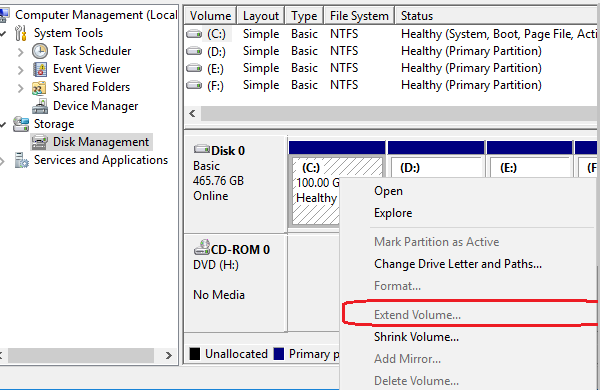Select Shared Folders in the tree

click(x=91, y=87)
